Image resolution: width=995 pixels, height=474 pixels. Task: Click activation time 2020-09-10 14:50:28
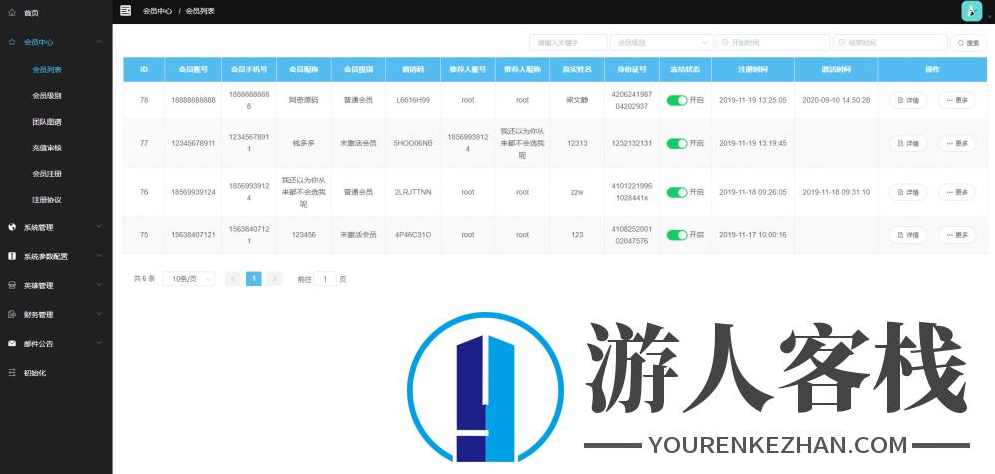tap(836, 100)
